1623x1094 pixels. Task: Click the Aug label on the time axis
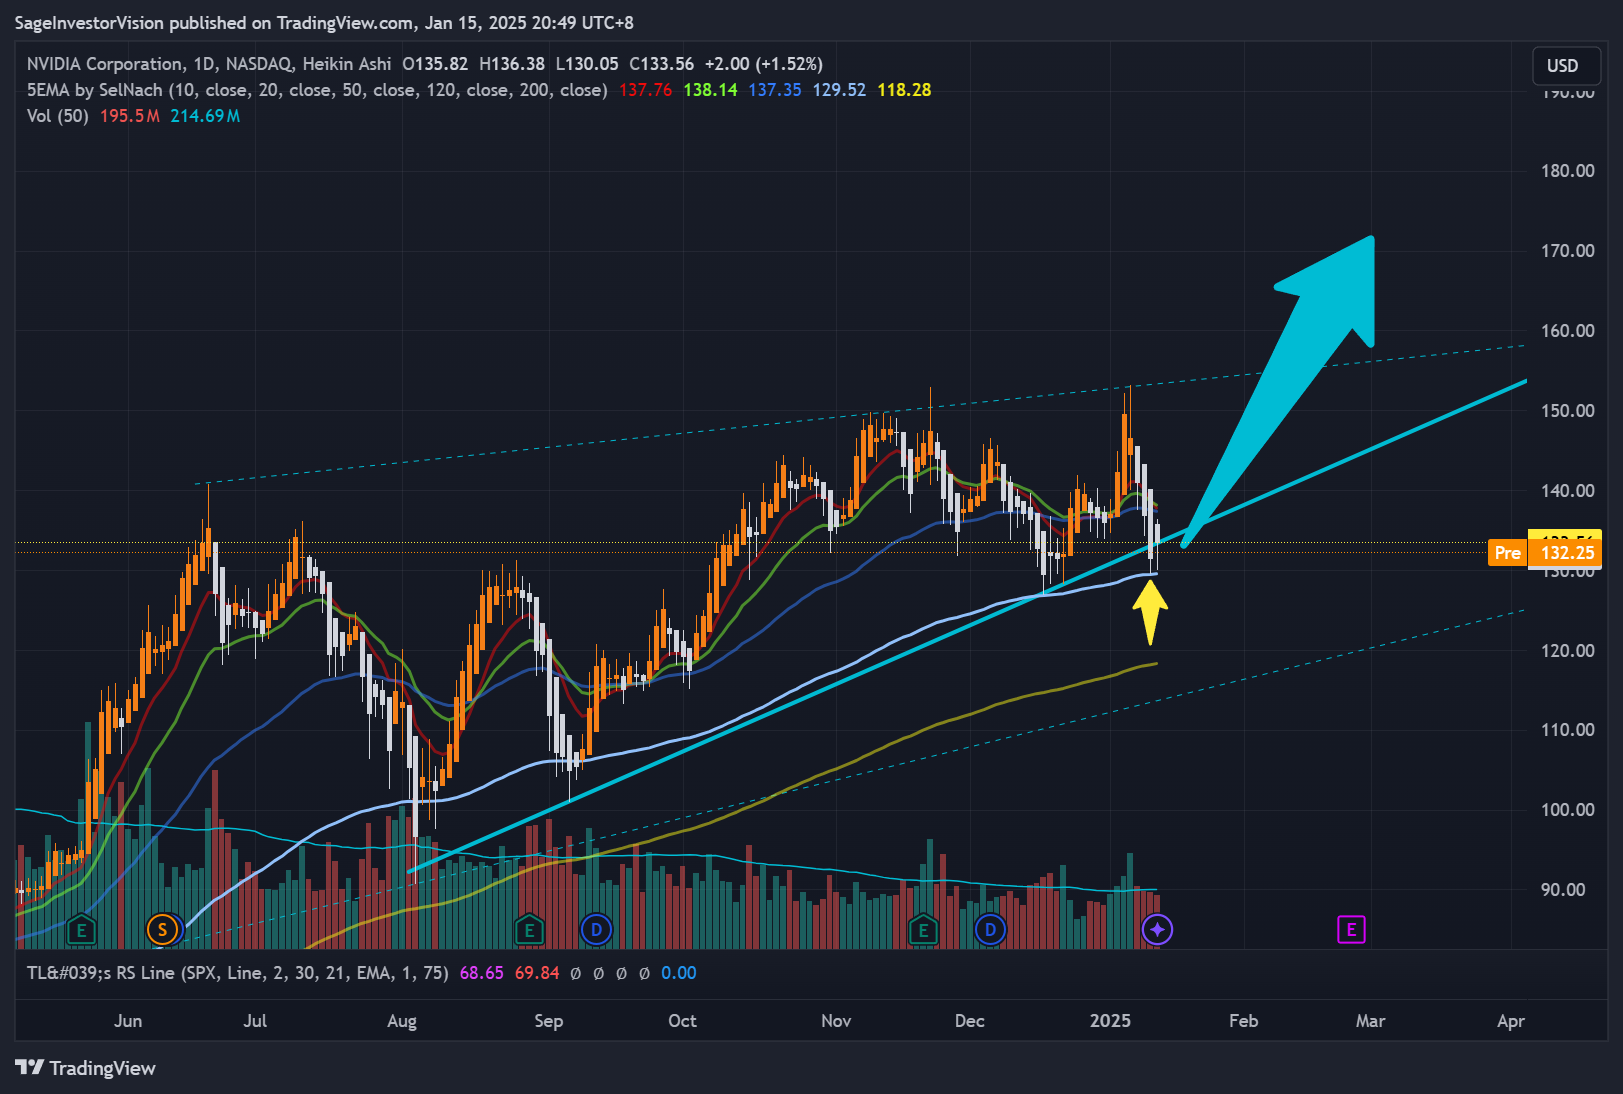[x=401, y=1021]
